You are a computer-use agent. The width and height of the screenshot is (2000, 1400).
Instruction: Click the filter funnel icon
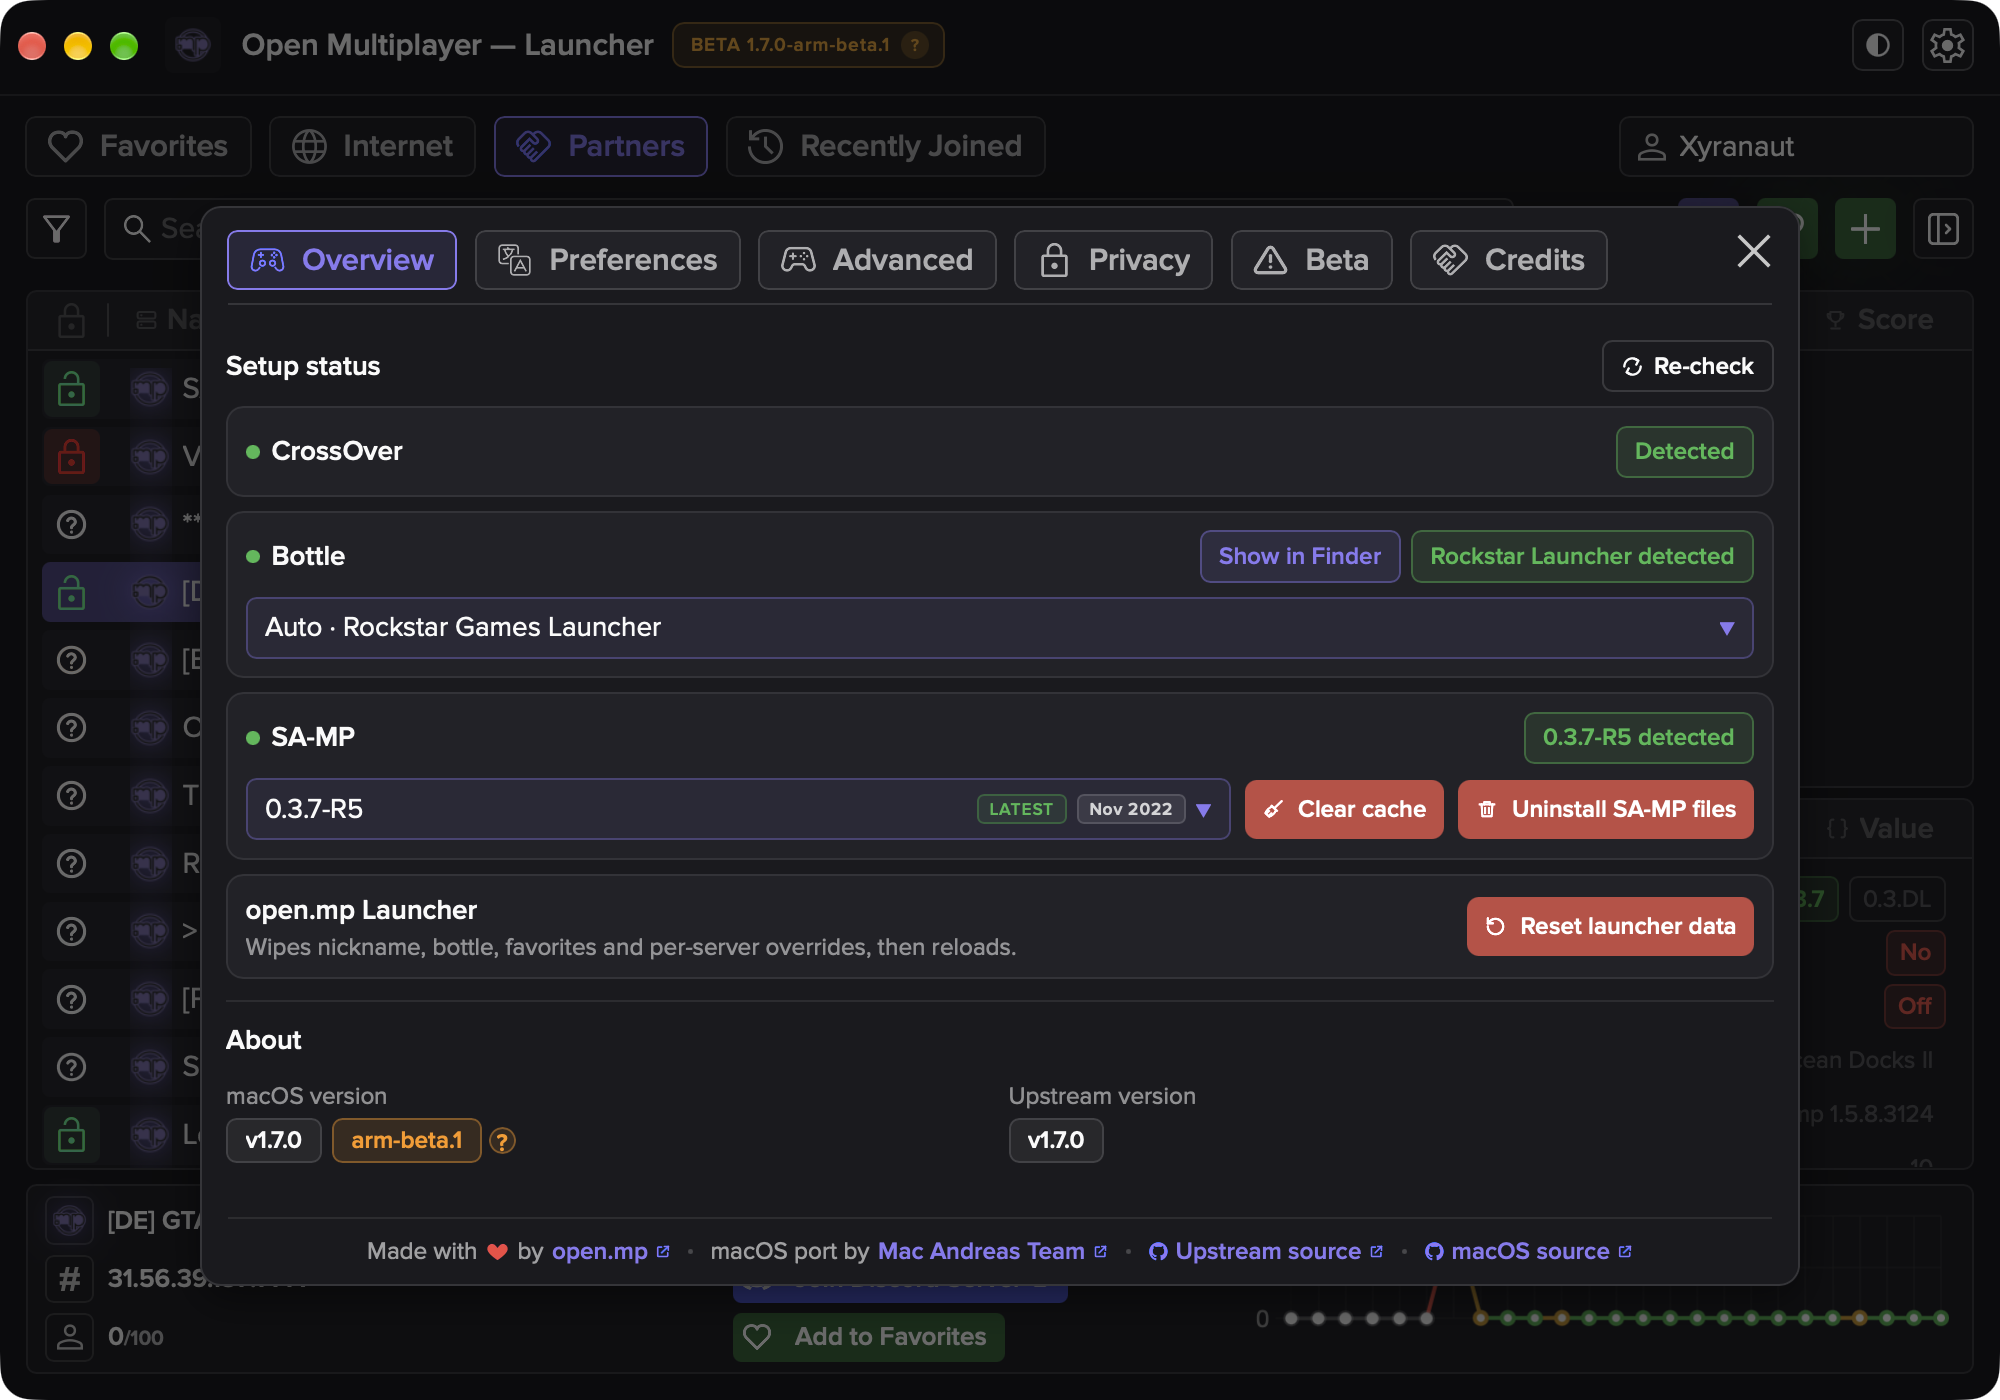(x=57, y=229)
